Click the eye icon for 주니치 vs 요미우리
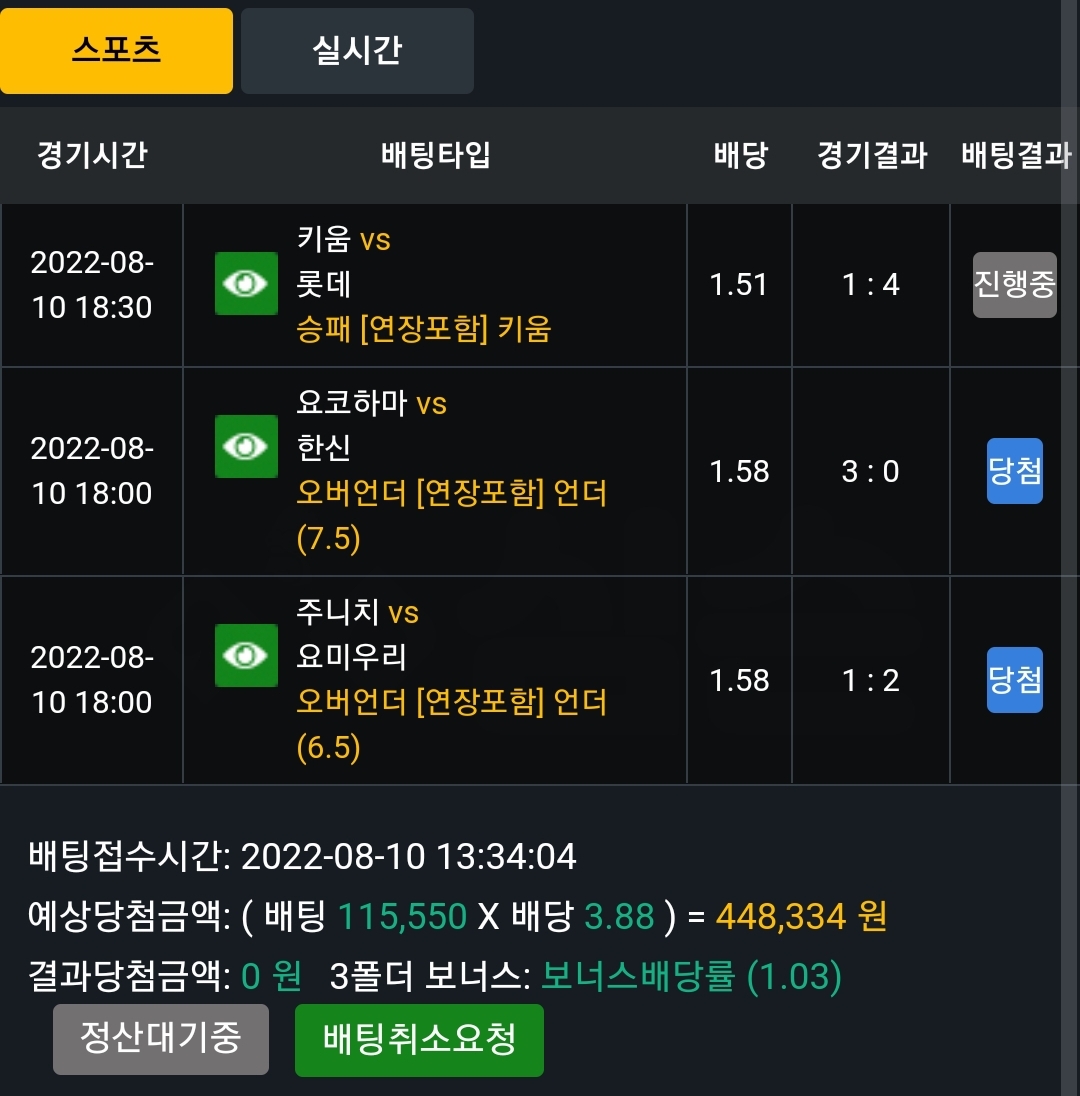This screenshot has width=1080, height=1096. (246, 656)
